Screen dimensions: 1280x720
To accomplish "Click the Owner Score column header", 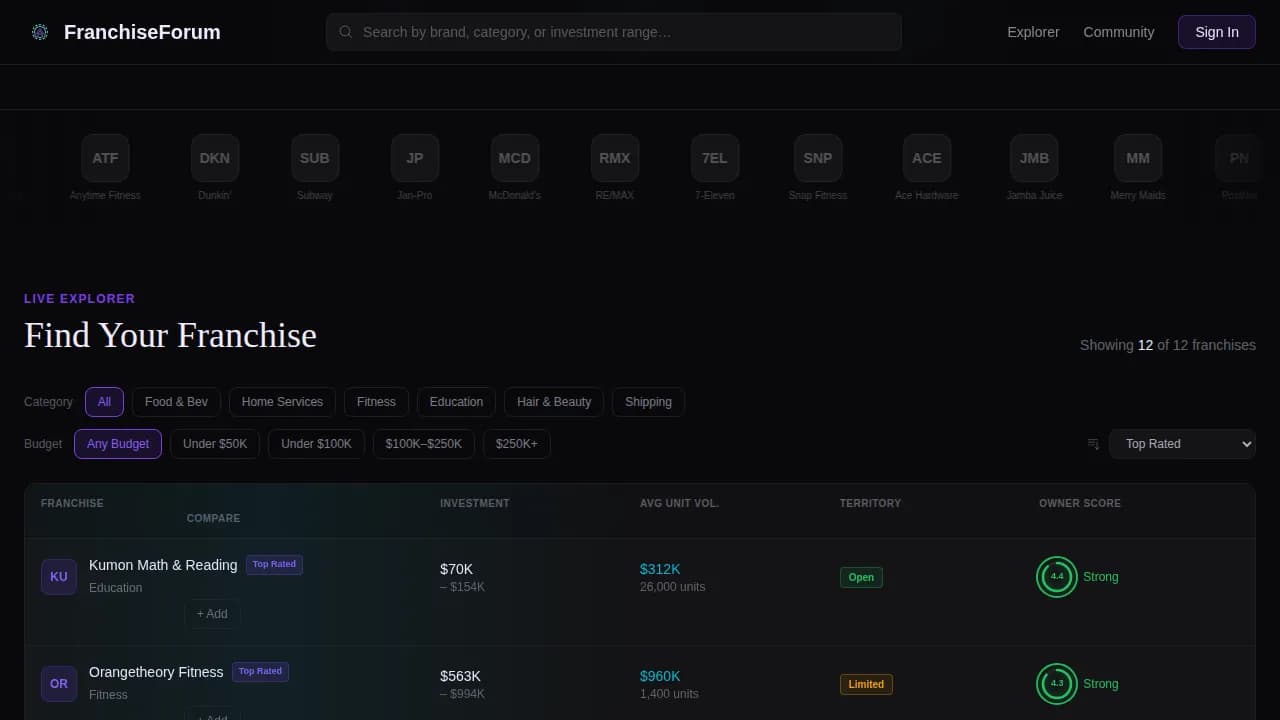I will click(x=1080, y=503).
